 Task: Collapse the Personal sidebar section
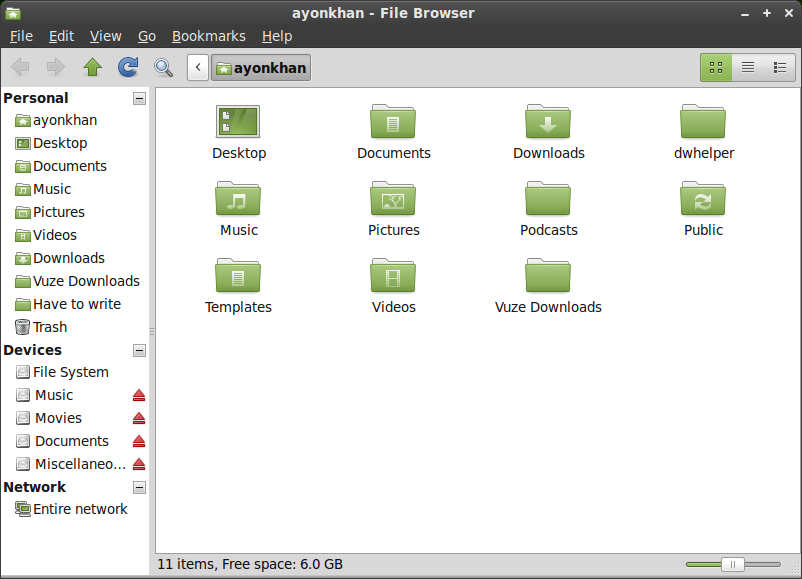[139, 98]
